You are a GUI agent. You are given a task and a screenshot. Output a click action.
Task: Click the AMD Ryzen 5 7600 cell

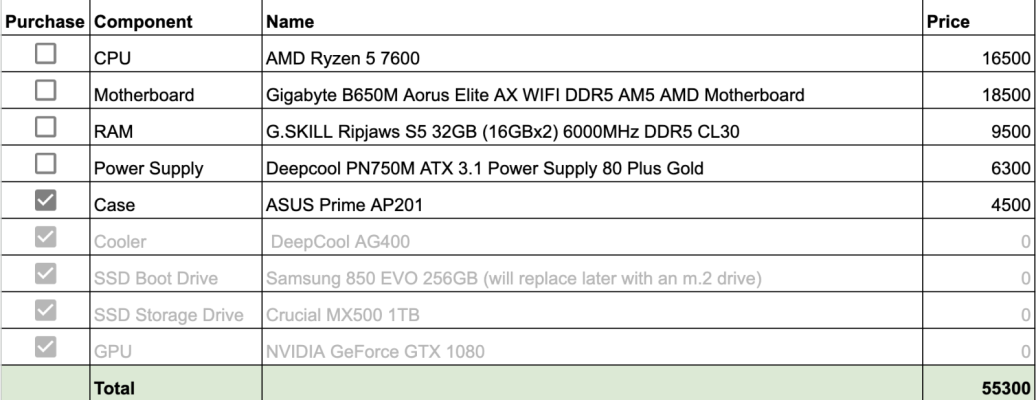pos(592,54)
